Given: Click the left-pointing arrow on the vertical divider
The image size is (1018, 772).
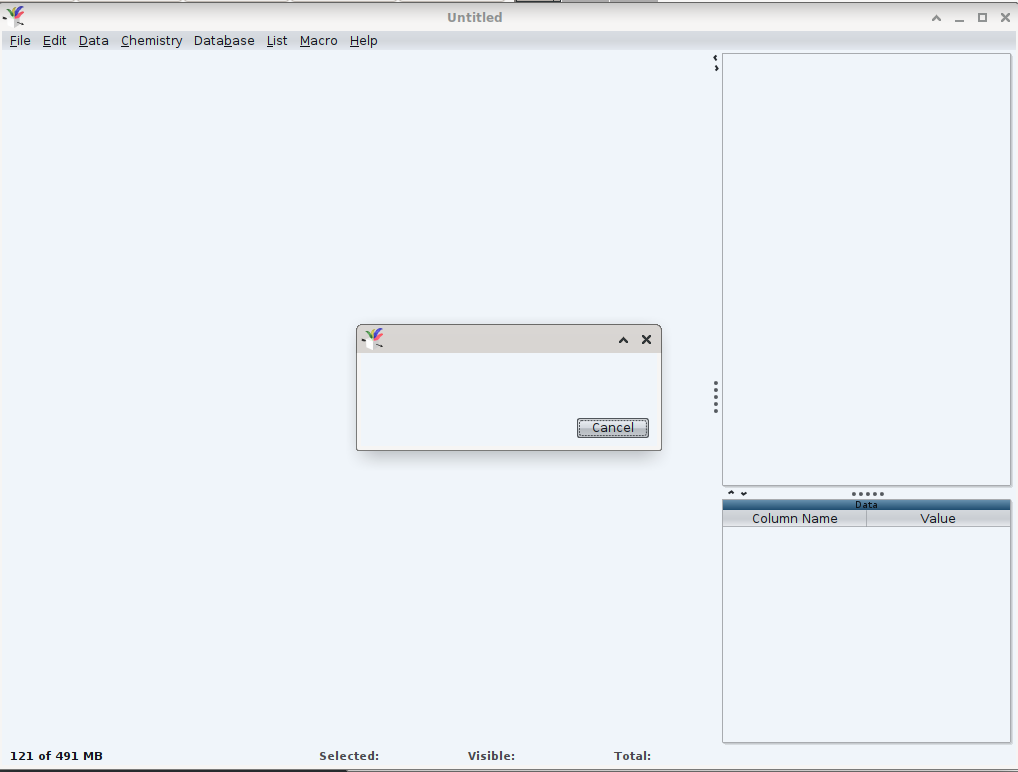Looking at the screenshot, I should [x=715, y=58].
